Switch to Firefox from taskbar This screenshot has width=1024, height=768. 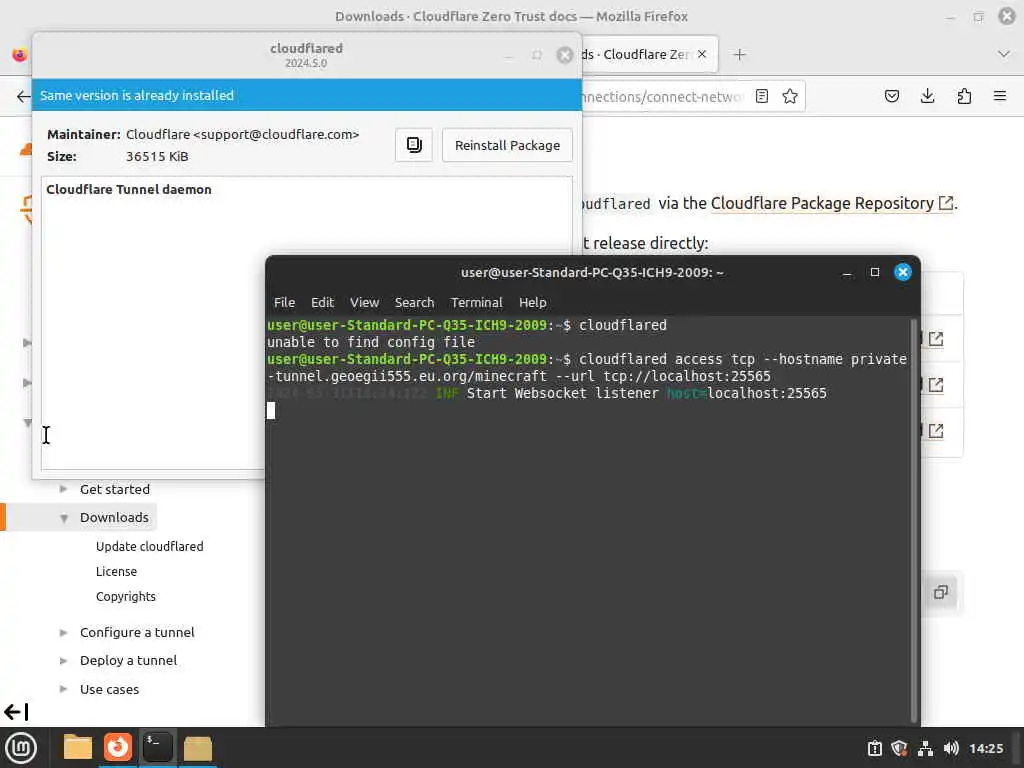tap(118, 748)
